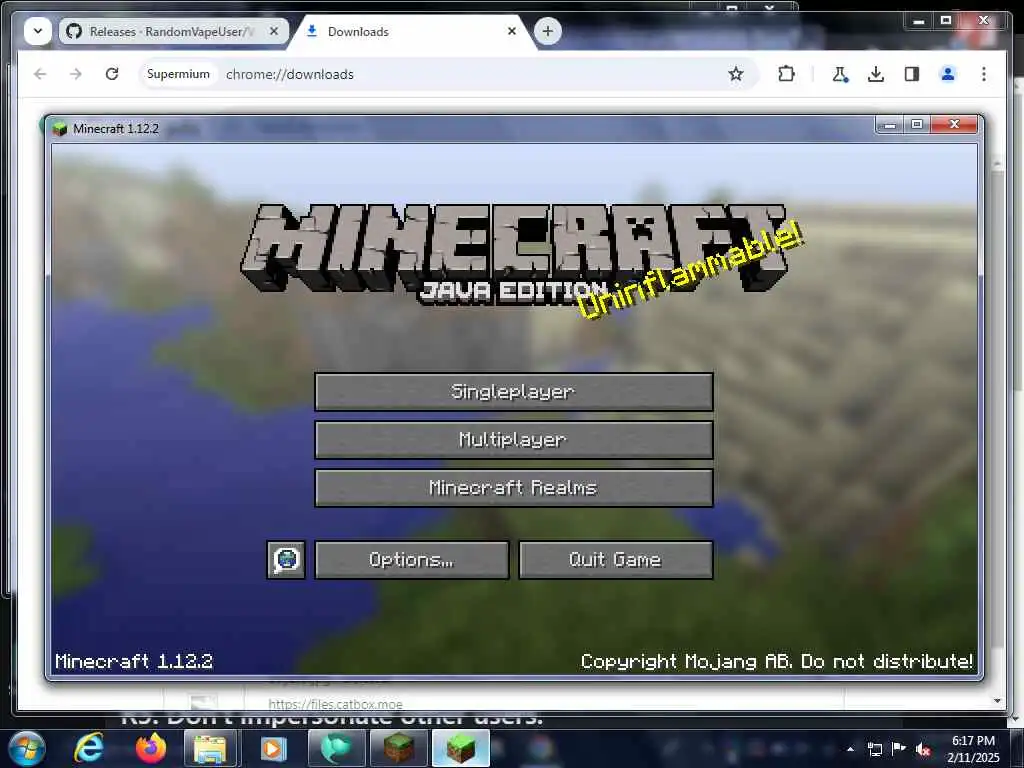Open the clock showing 6:17 PM
The height and width of the screenshot is (768, 1024).
[x=973, y=749]
